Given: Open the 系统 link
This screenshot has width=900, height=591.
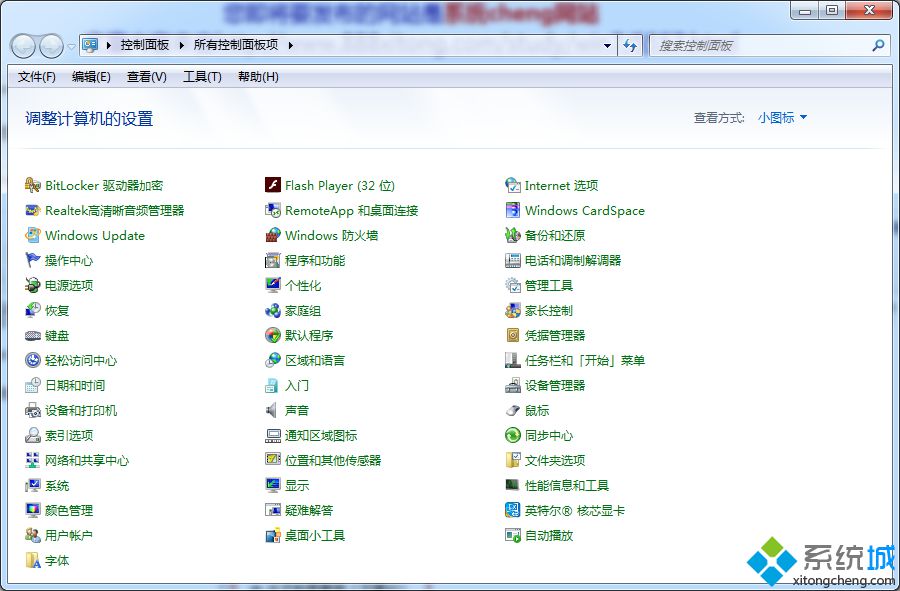Looking at the screenshot, I should tap(57, 485).
